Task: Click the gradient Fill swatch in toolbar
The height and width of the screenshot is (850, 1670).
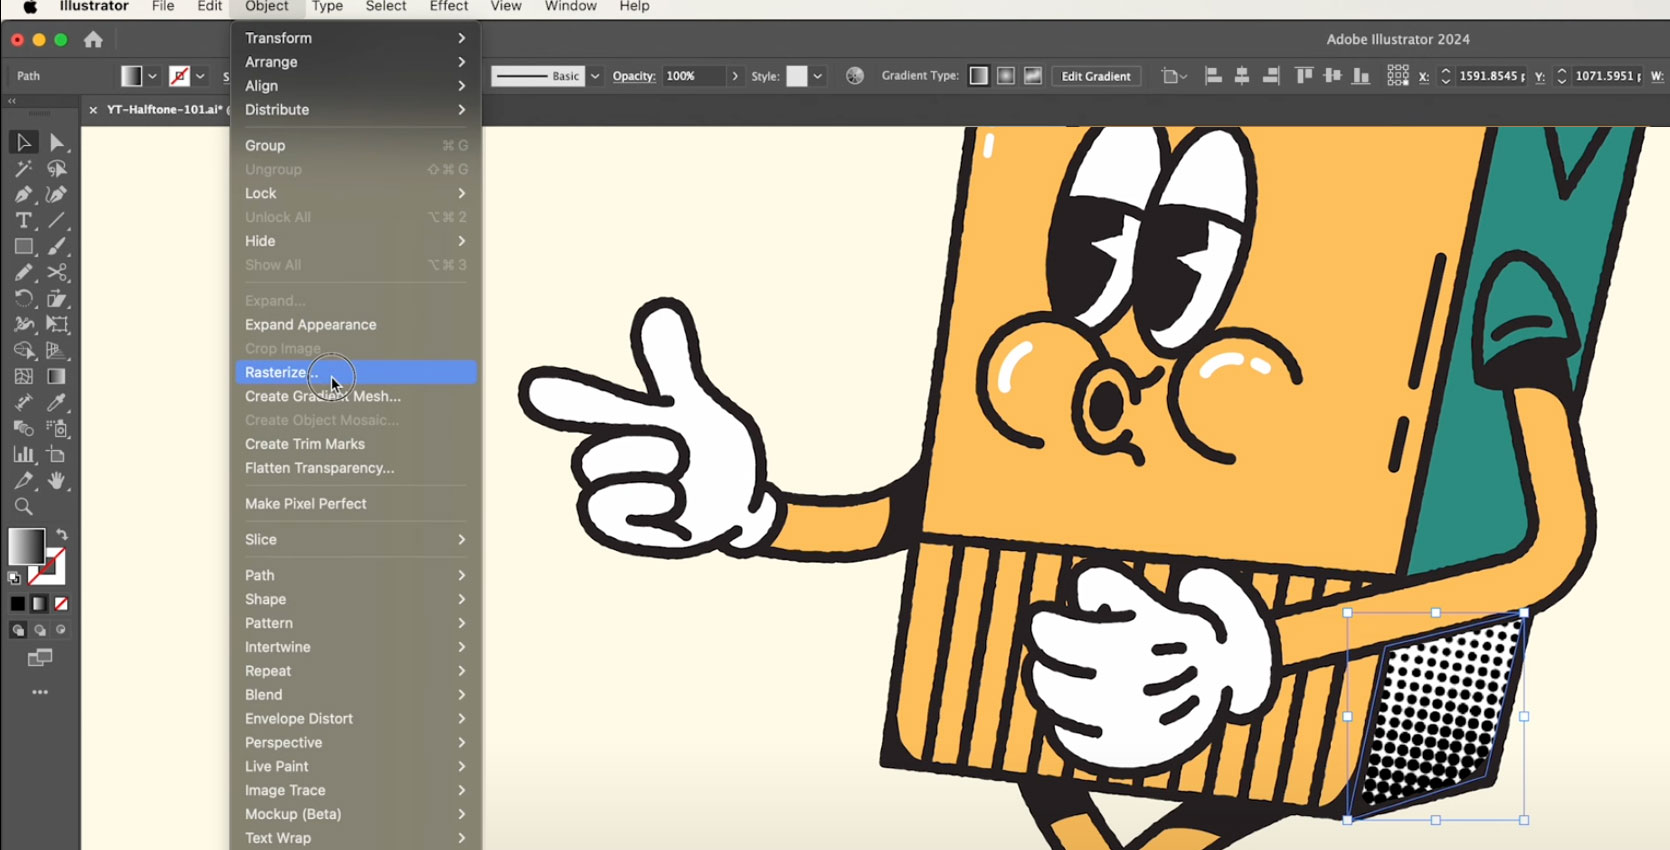Action: coord(26,546)
